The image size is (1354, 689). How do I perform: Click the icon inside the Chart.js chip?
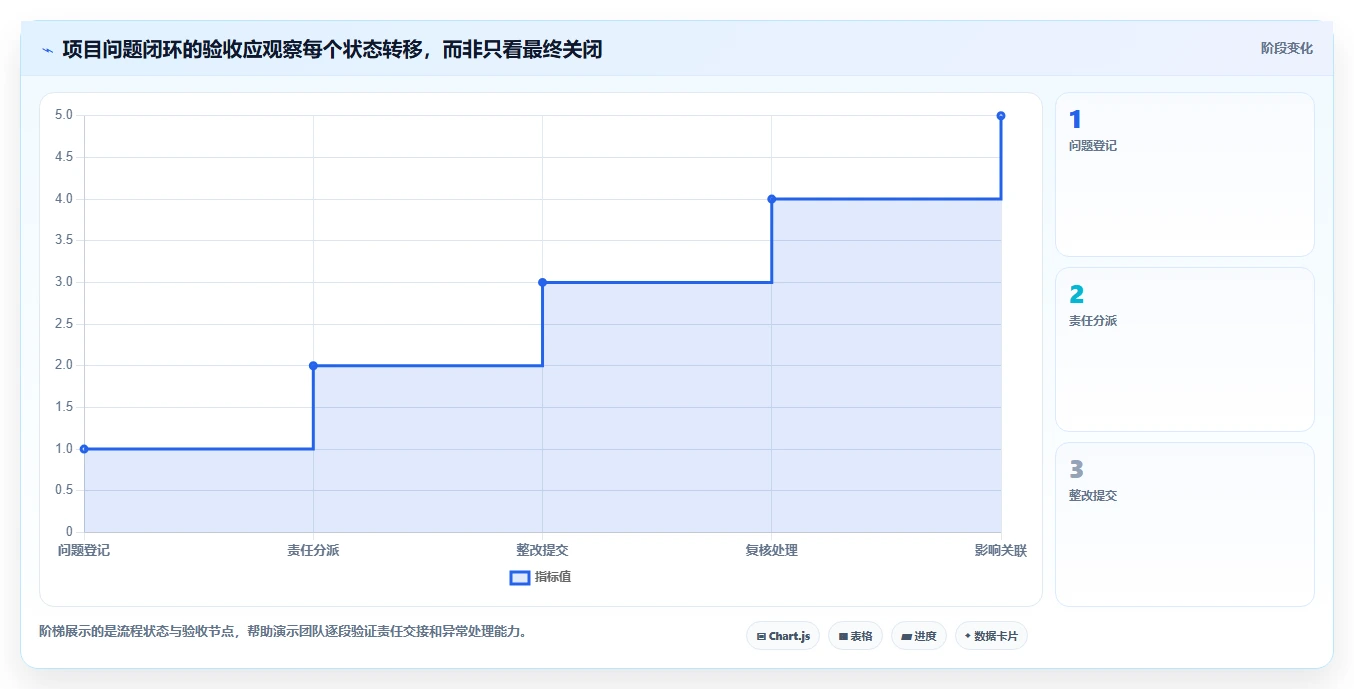tap(761, 636)
